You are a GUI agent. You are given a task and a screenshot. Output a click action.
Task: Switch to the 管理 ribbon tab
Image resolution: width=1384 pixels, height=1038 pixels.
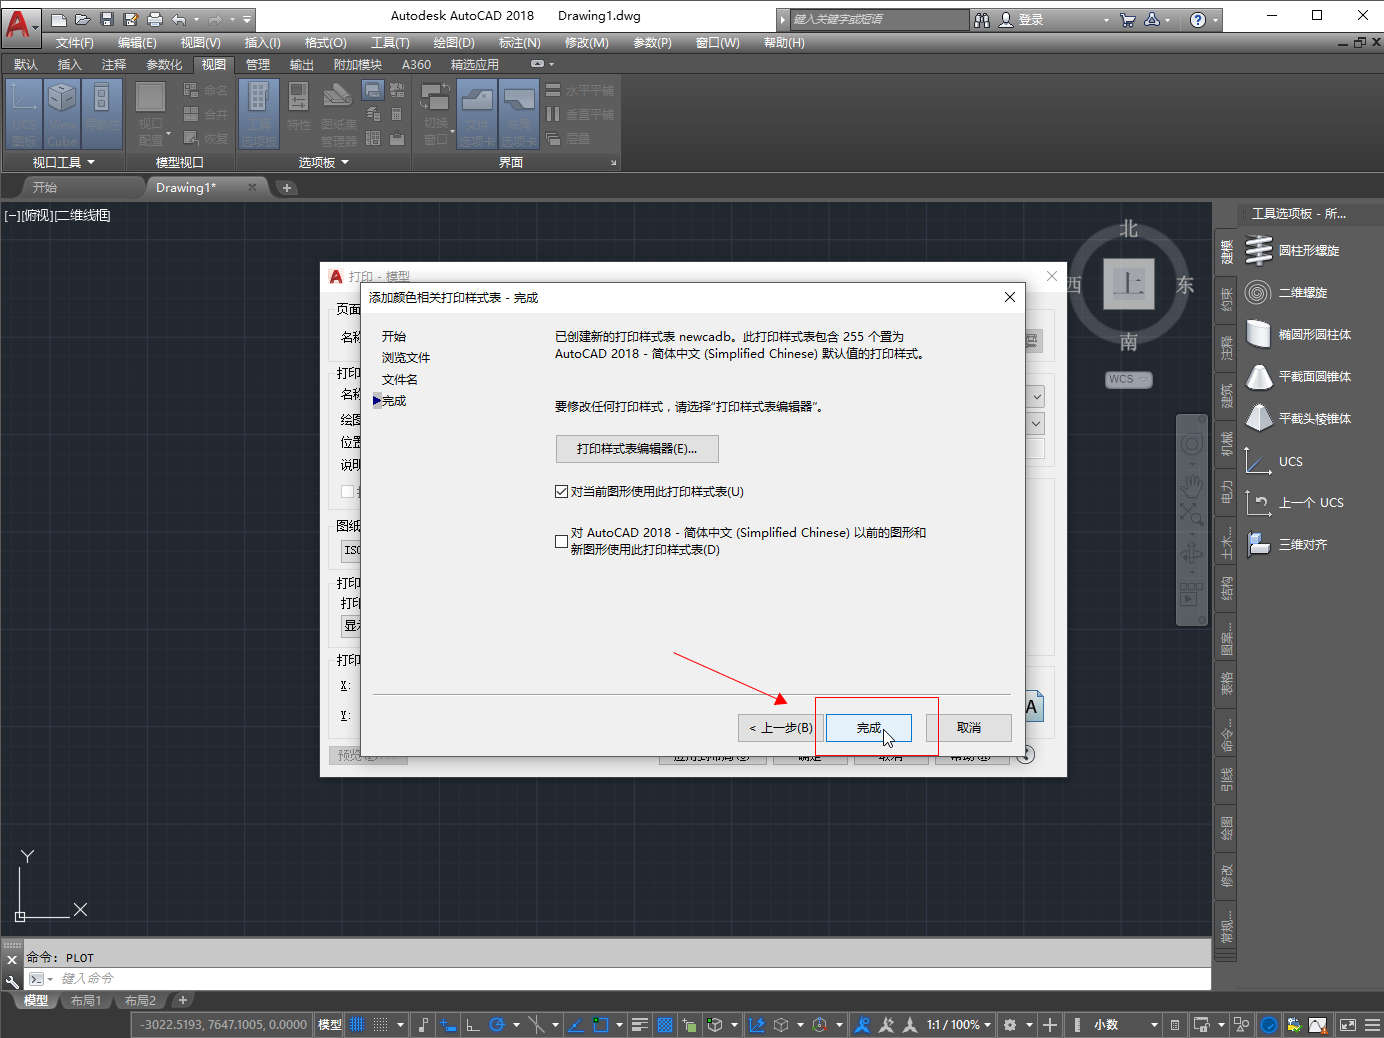pyautogui.click(x=258, y=65)
